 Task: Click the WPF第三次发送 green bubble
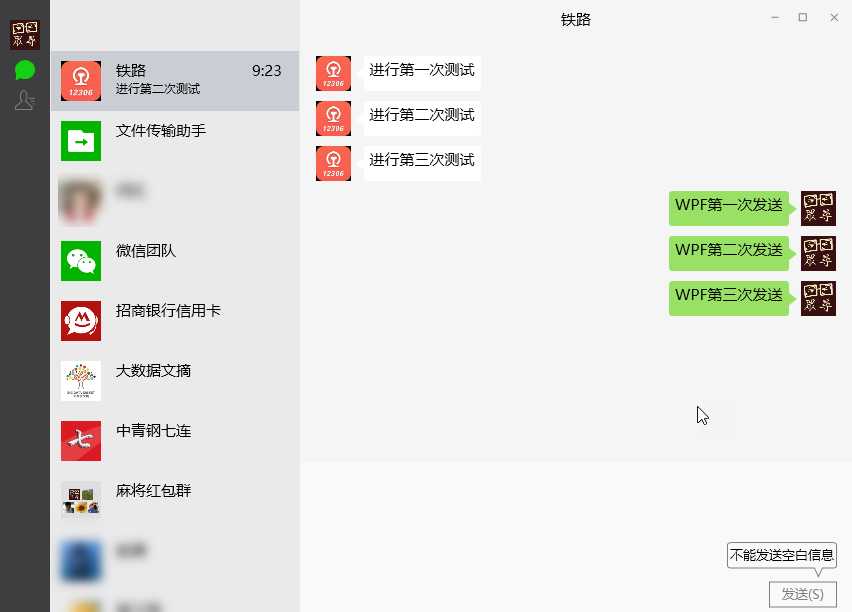point(729,297)
